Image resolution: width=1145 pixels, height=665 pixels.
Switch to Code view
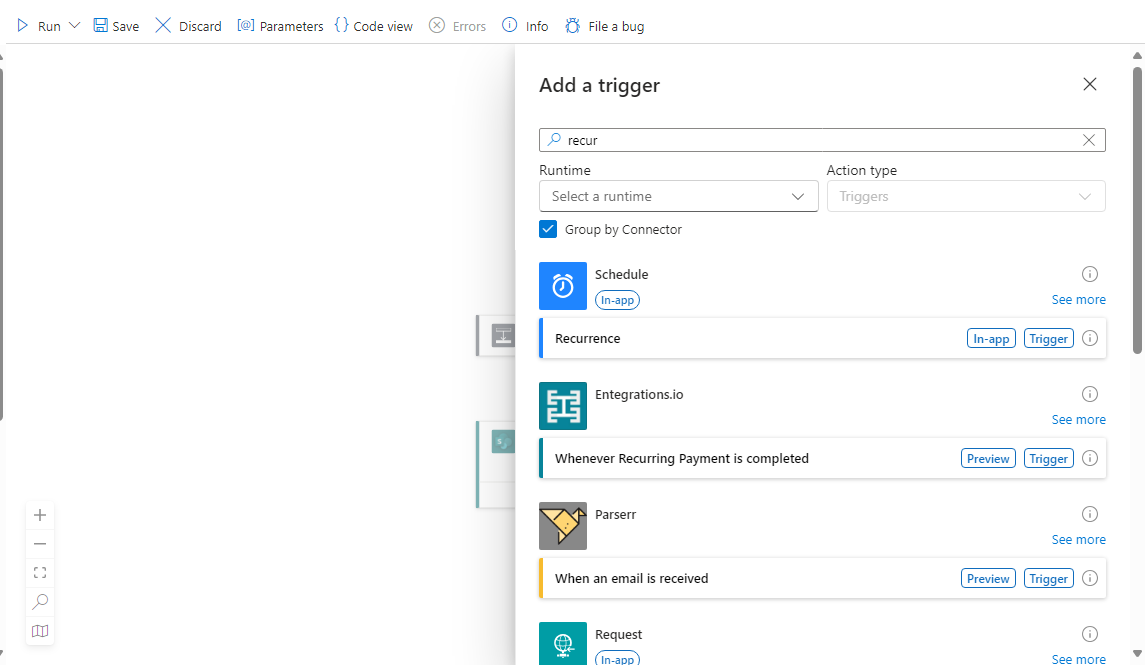coord(374,26)
